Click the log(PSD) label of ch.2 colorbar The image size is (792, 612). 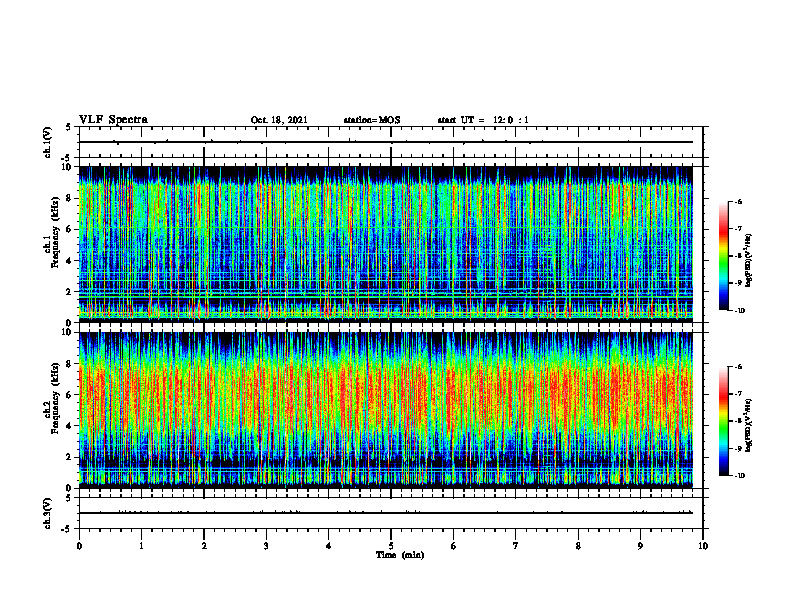click(749, 425)
